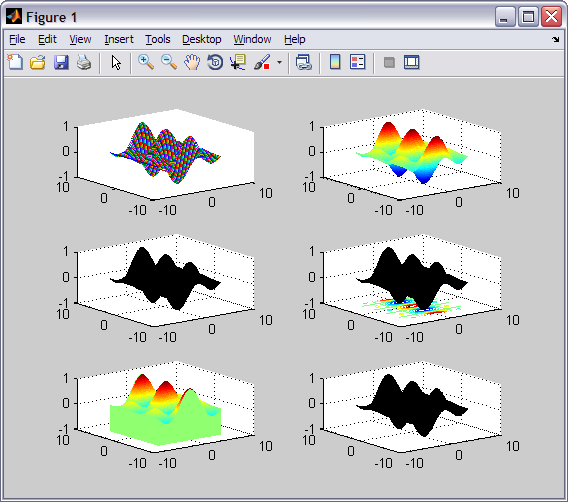The height and width of the screenshot is (502, 568).
Task: Expand the brush color dropdown arrow
Action: [279, 62]
